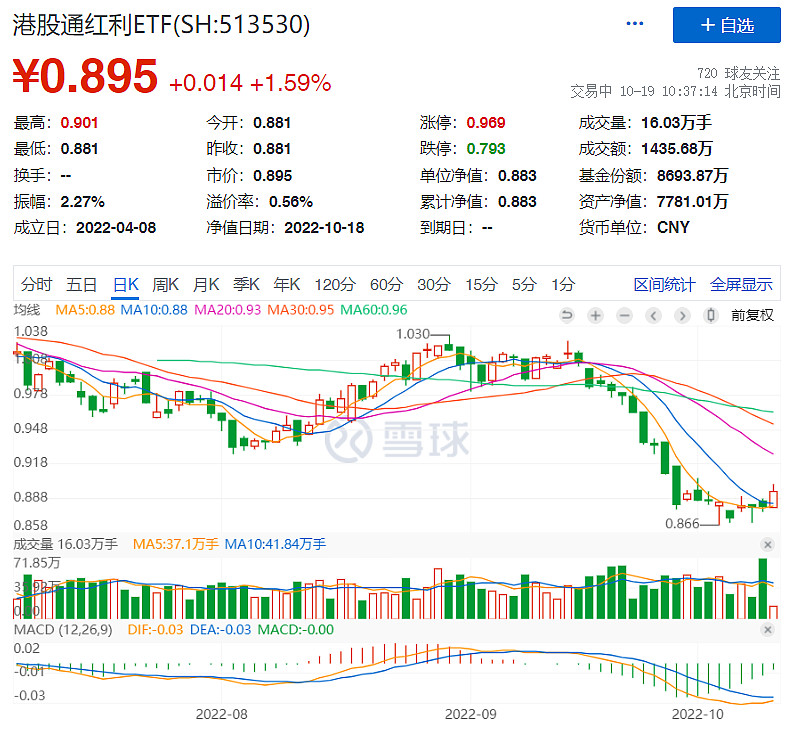
Task: Select the 日K chart tab
Action: pos(125,285)
